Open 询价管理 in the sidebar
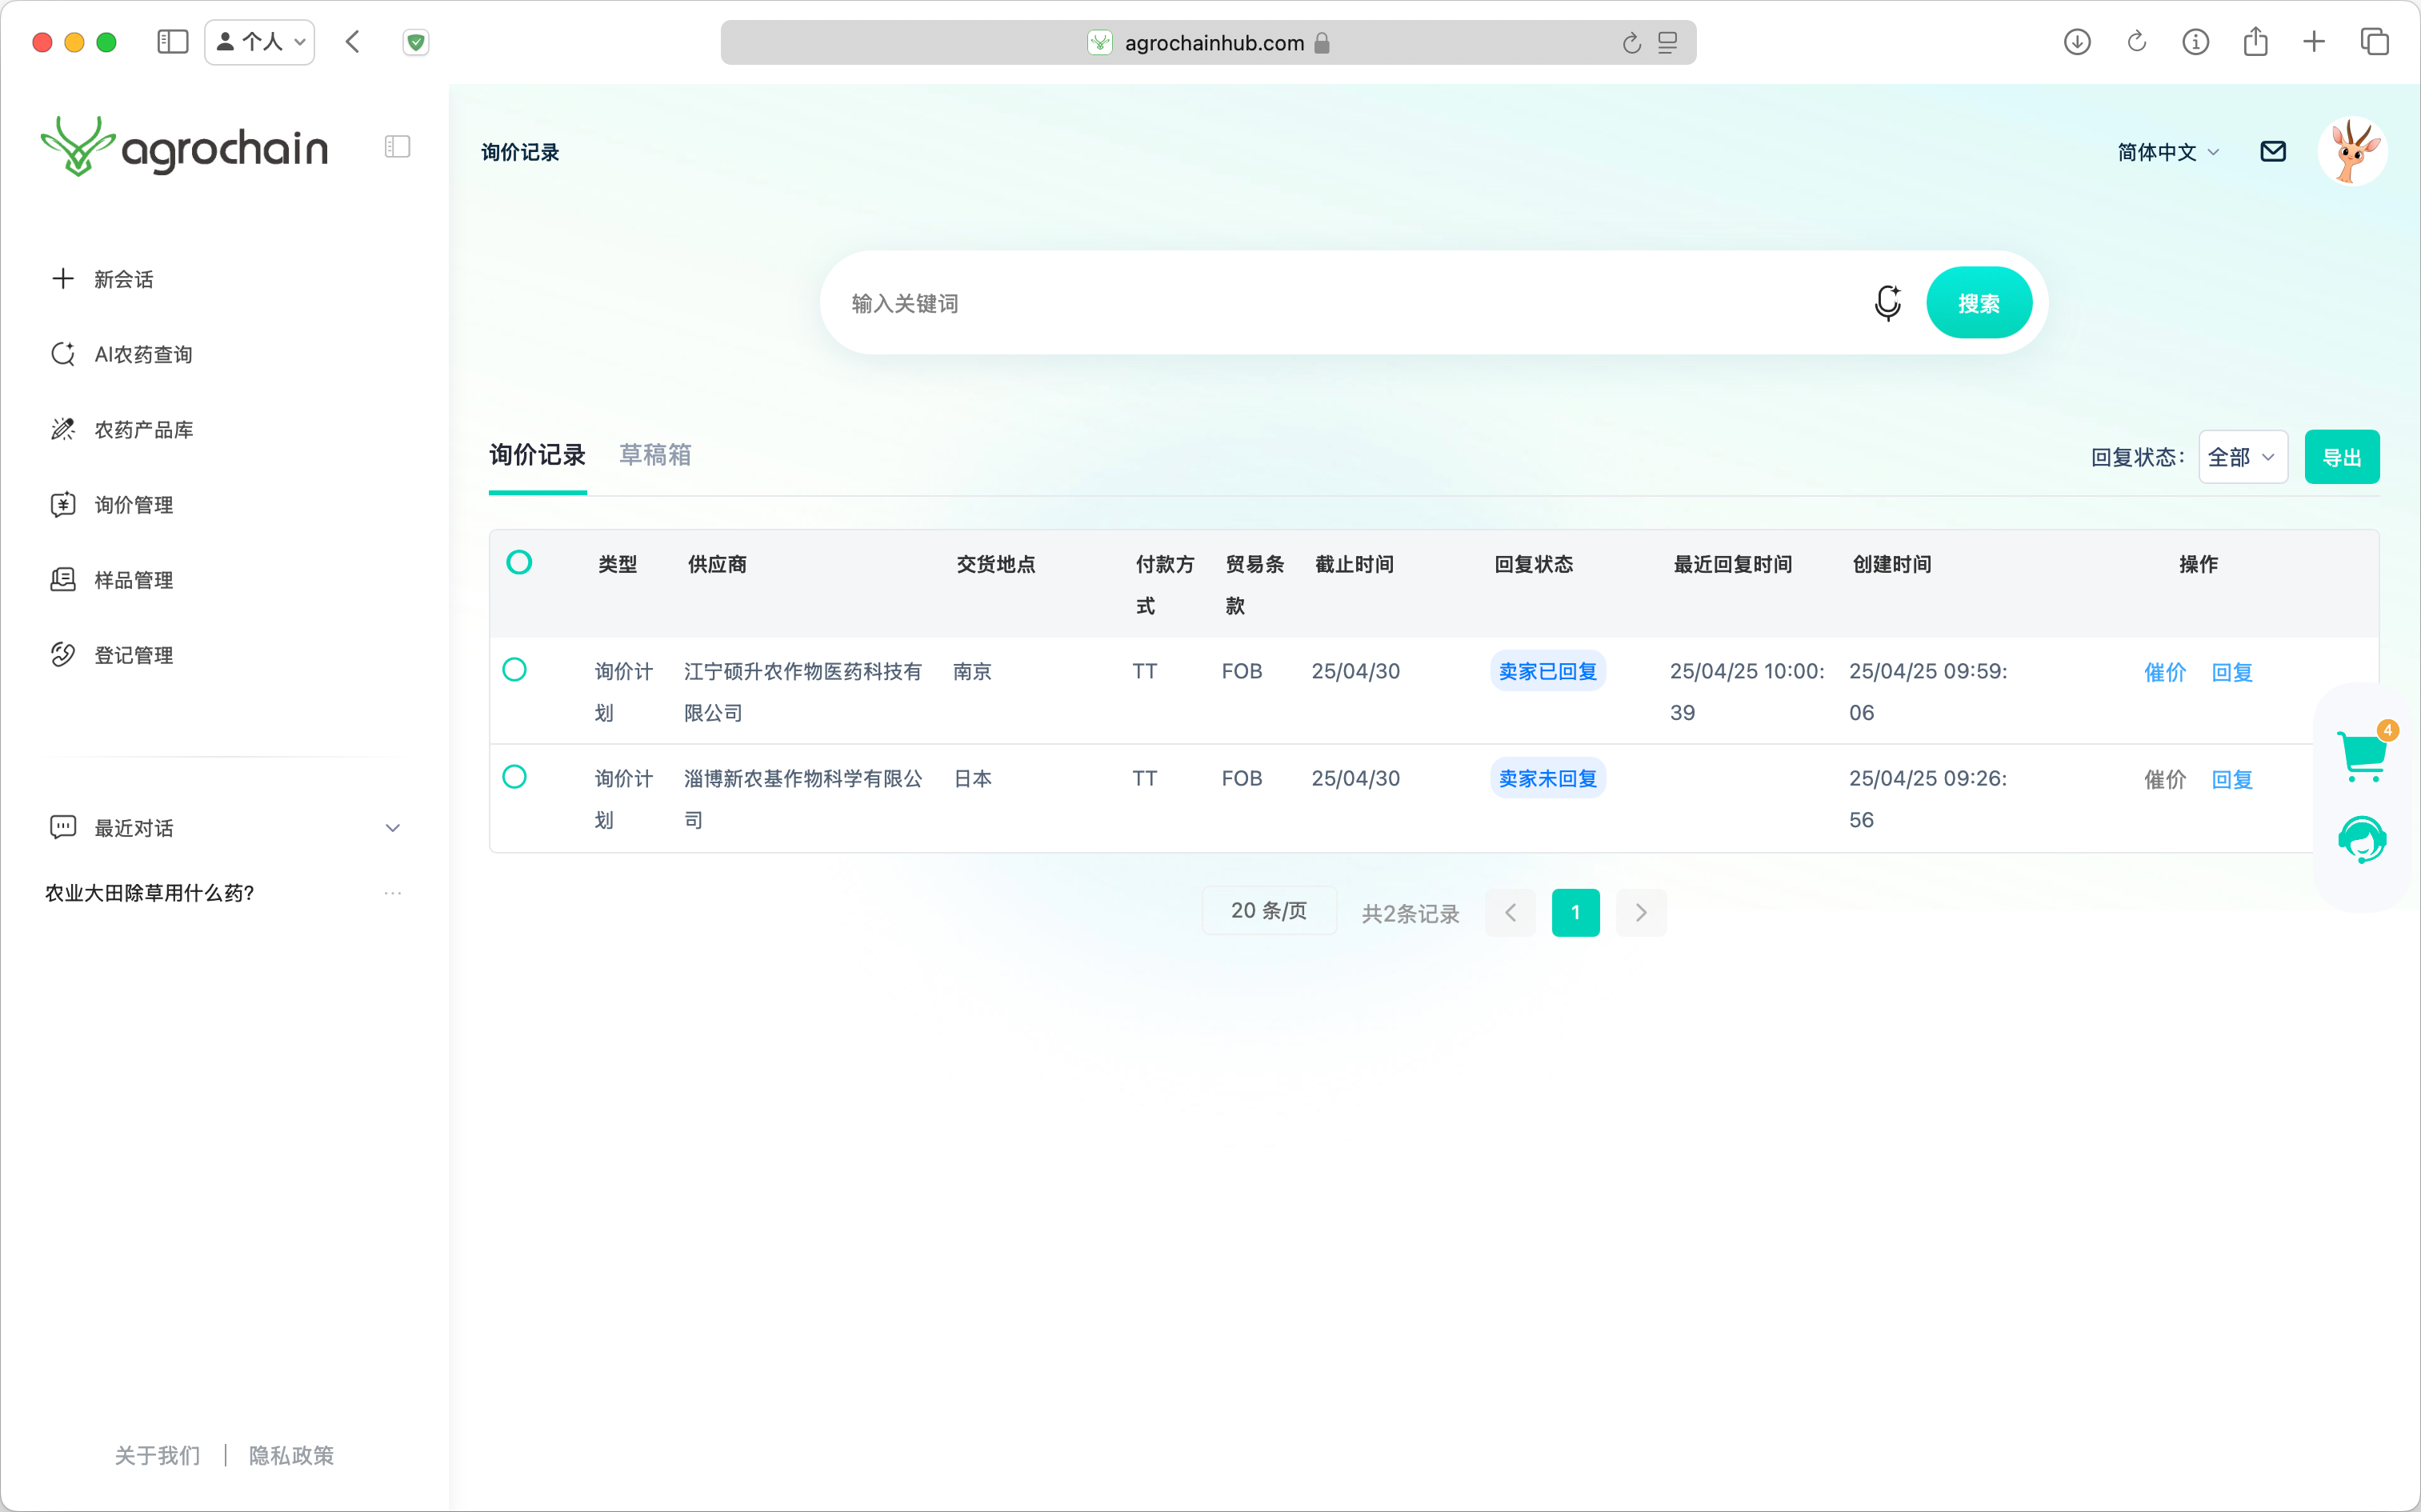 (133, 505)
